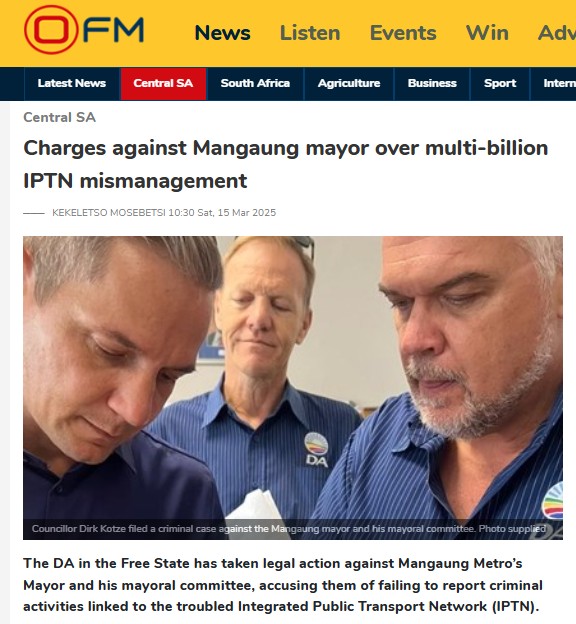576x624 pixels.
Task: Click the article photo of three men
Action: point(293,388)
